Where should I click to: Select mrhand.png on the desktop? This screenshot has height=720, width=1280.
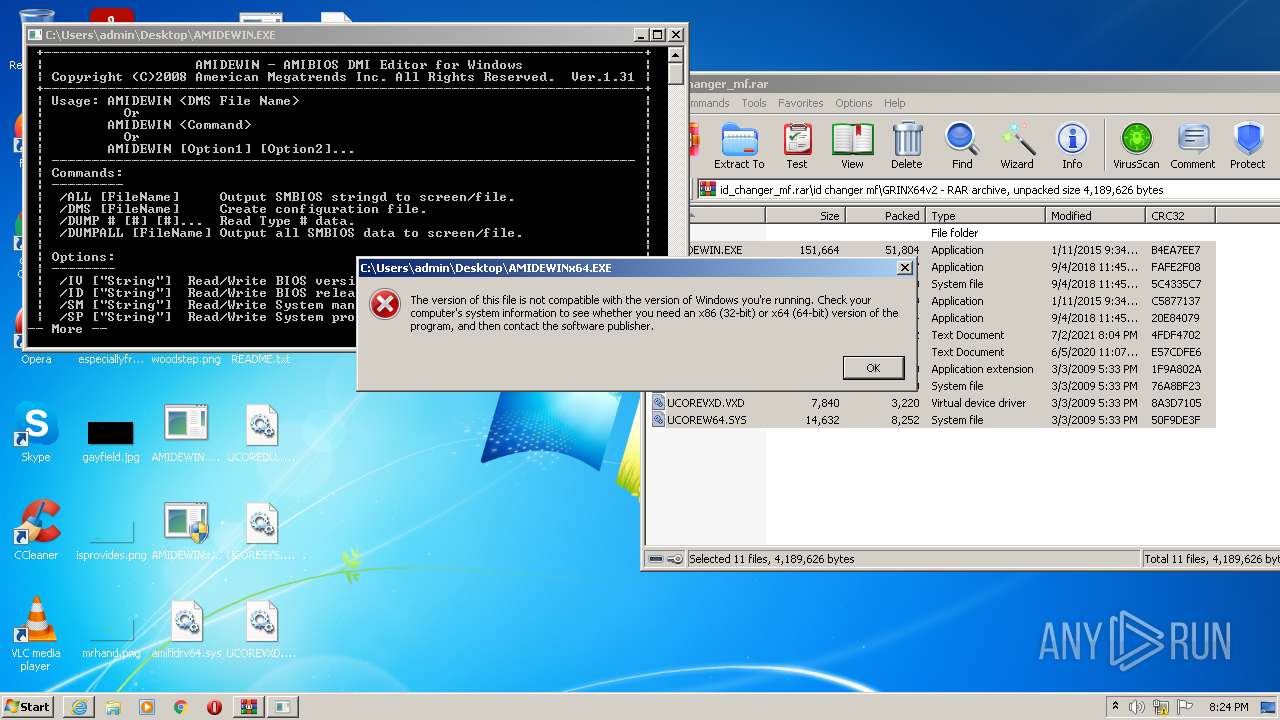pyautogui.click(x=111, y=638)
